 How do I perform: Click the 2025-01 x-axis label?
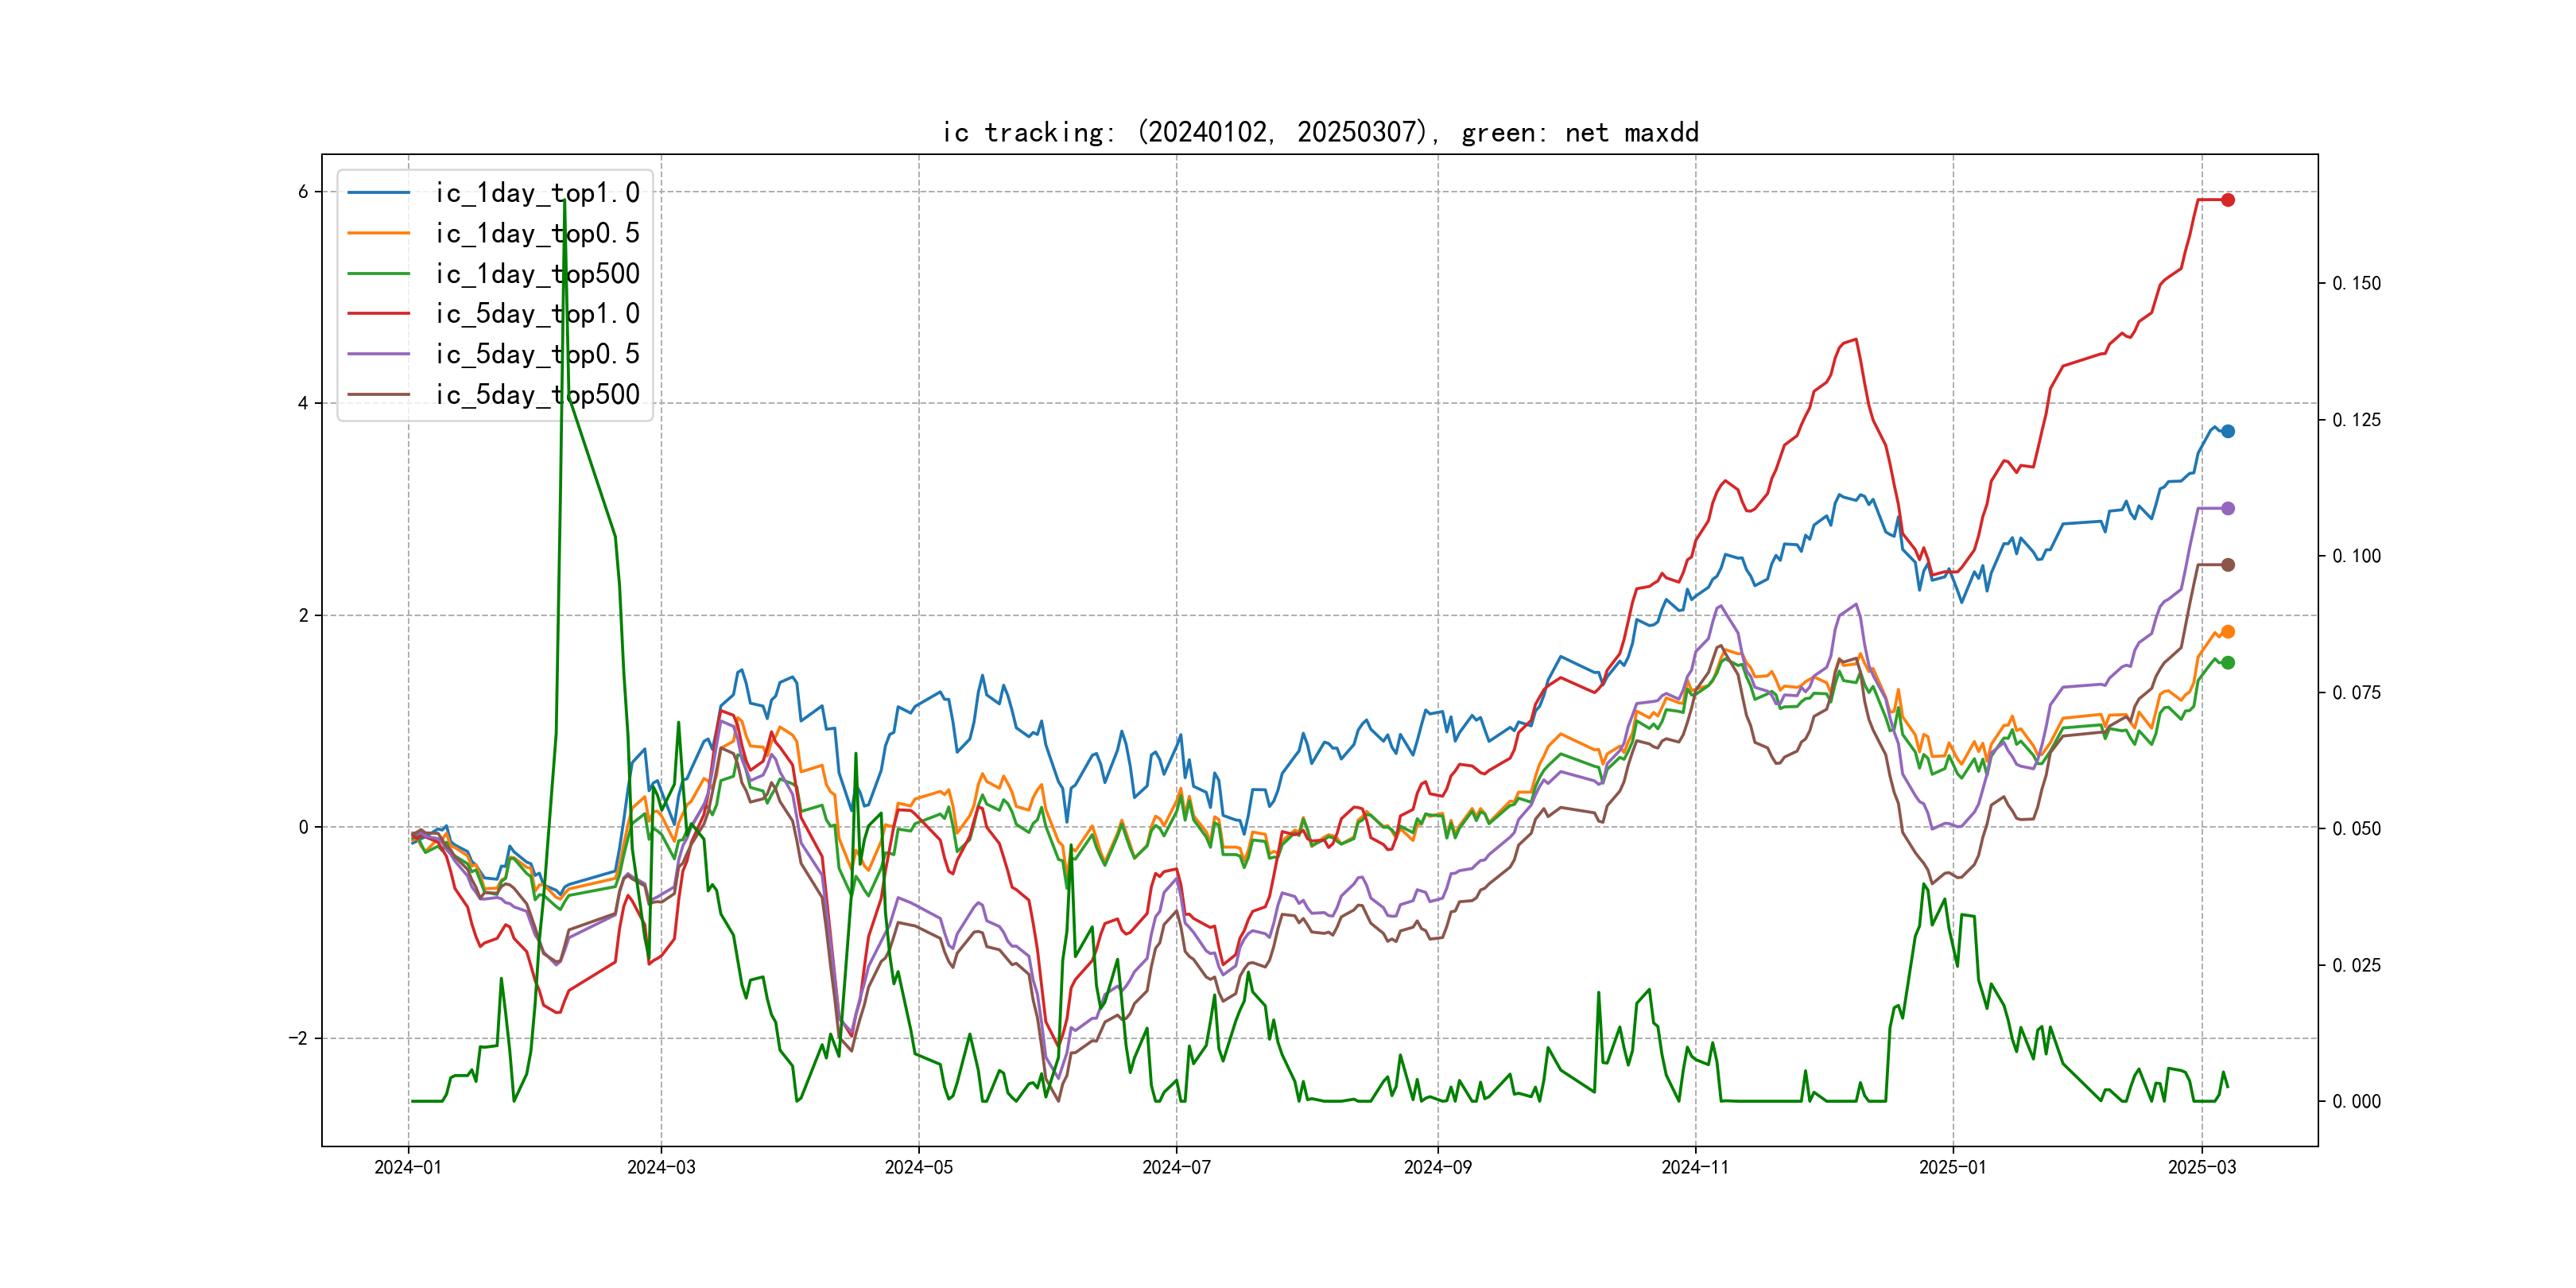click(1952, 1167)
